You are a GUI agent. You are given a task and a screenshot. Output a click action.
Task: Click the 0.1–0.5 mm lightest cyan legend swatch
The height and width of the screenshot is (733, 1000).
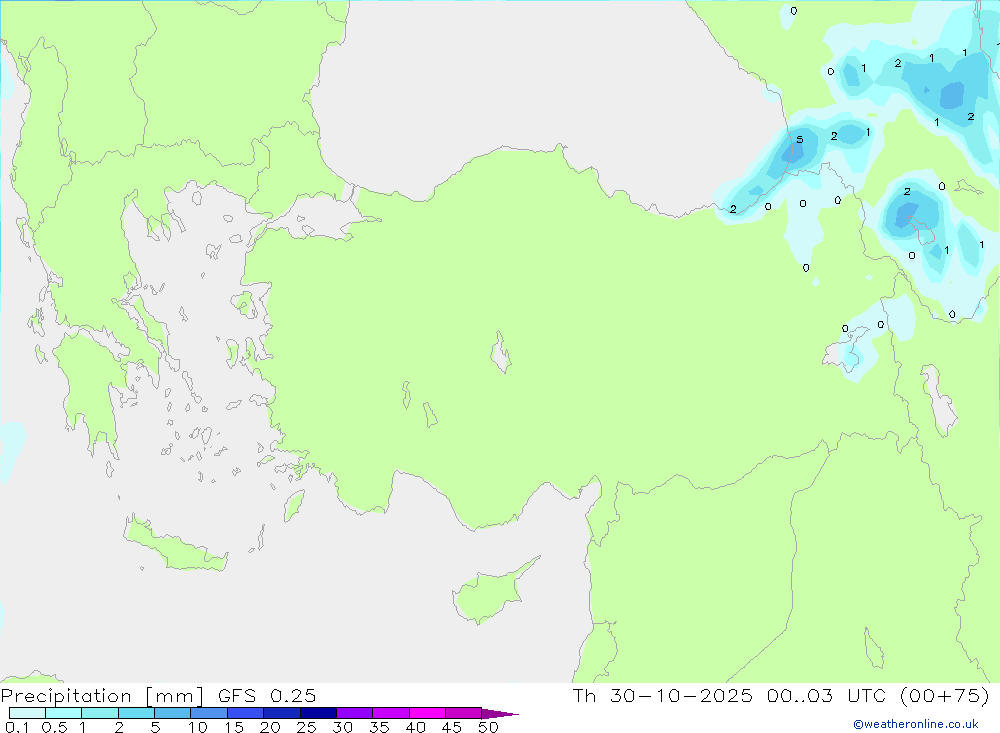(x=27, y=713)
